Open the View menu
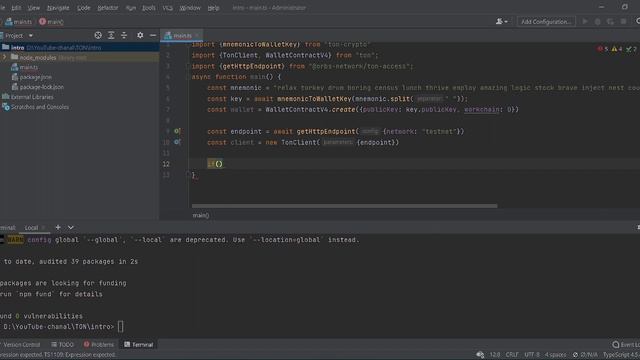Image resolution: width=640 pixels, height=360 pixels. 33,8
